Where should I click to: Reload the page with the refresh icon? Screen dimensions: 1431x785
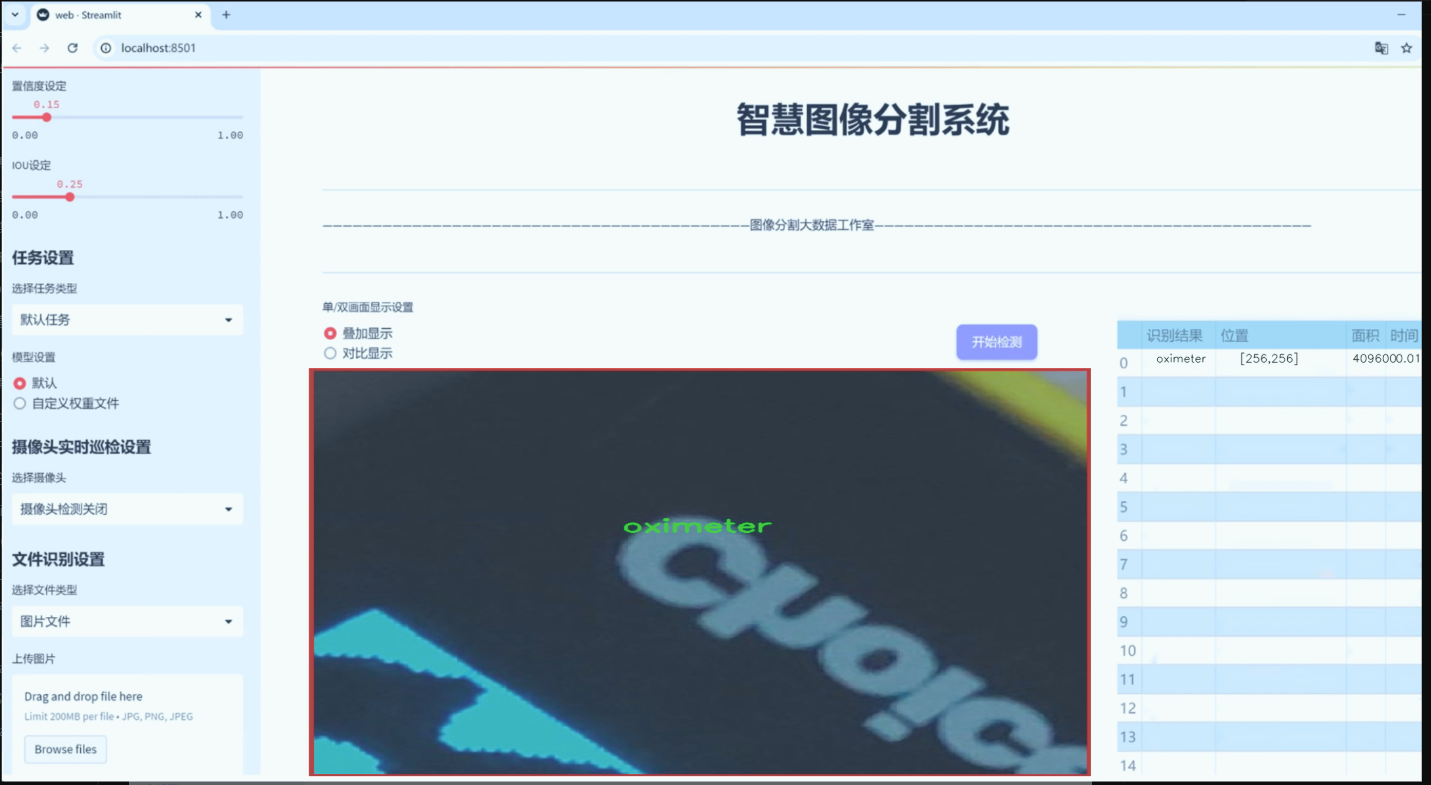[x=72, y=48]
